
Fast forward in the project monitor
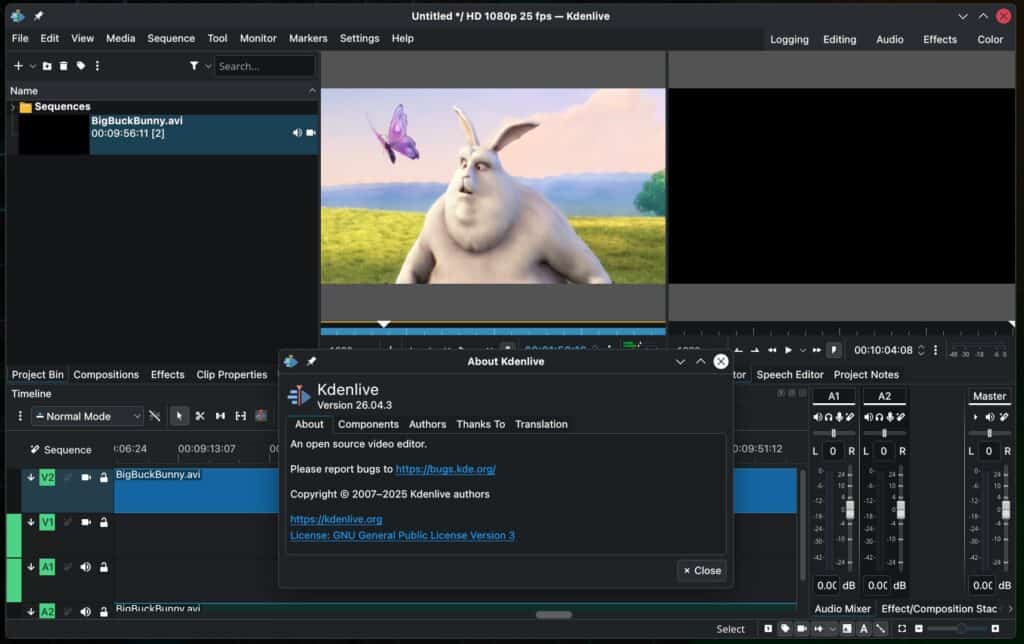[x=816, y=351]
